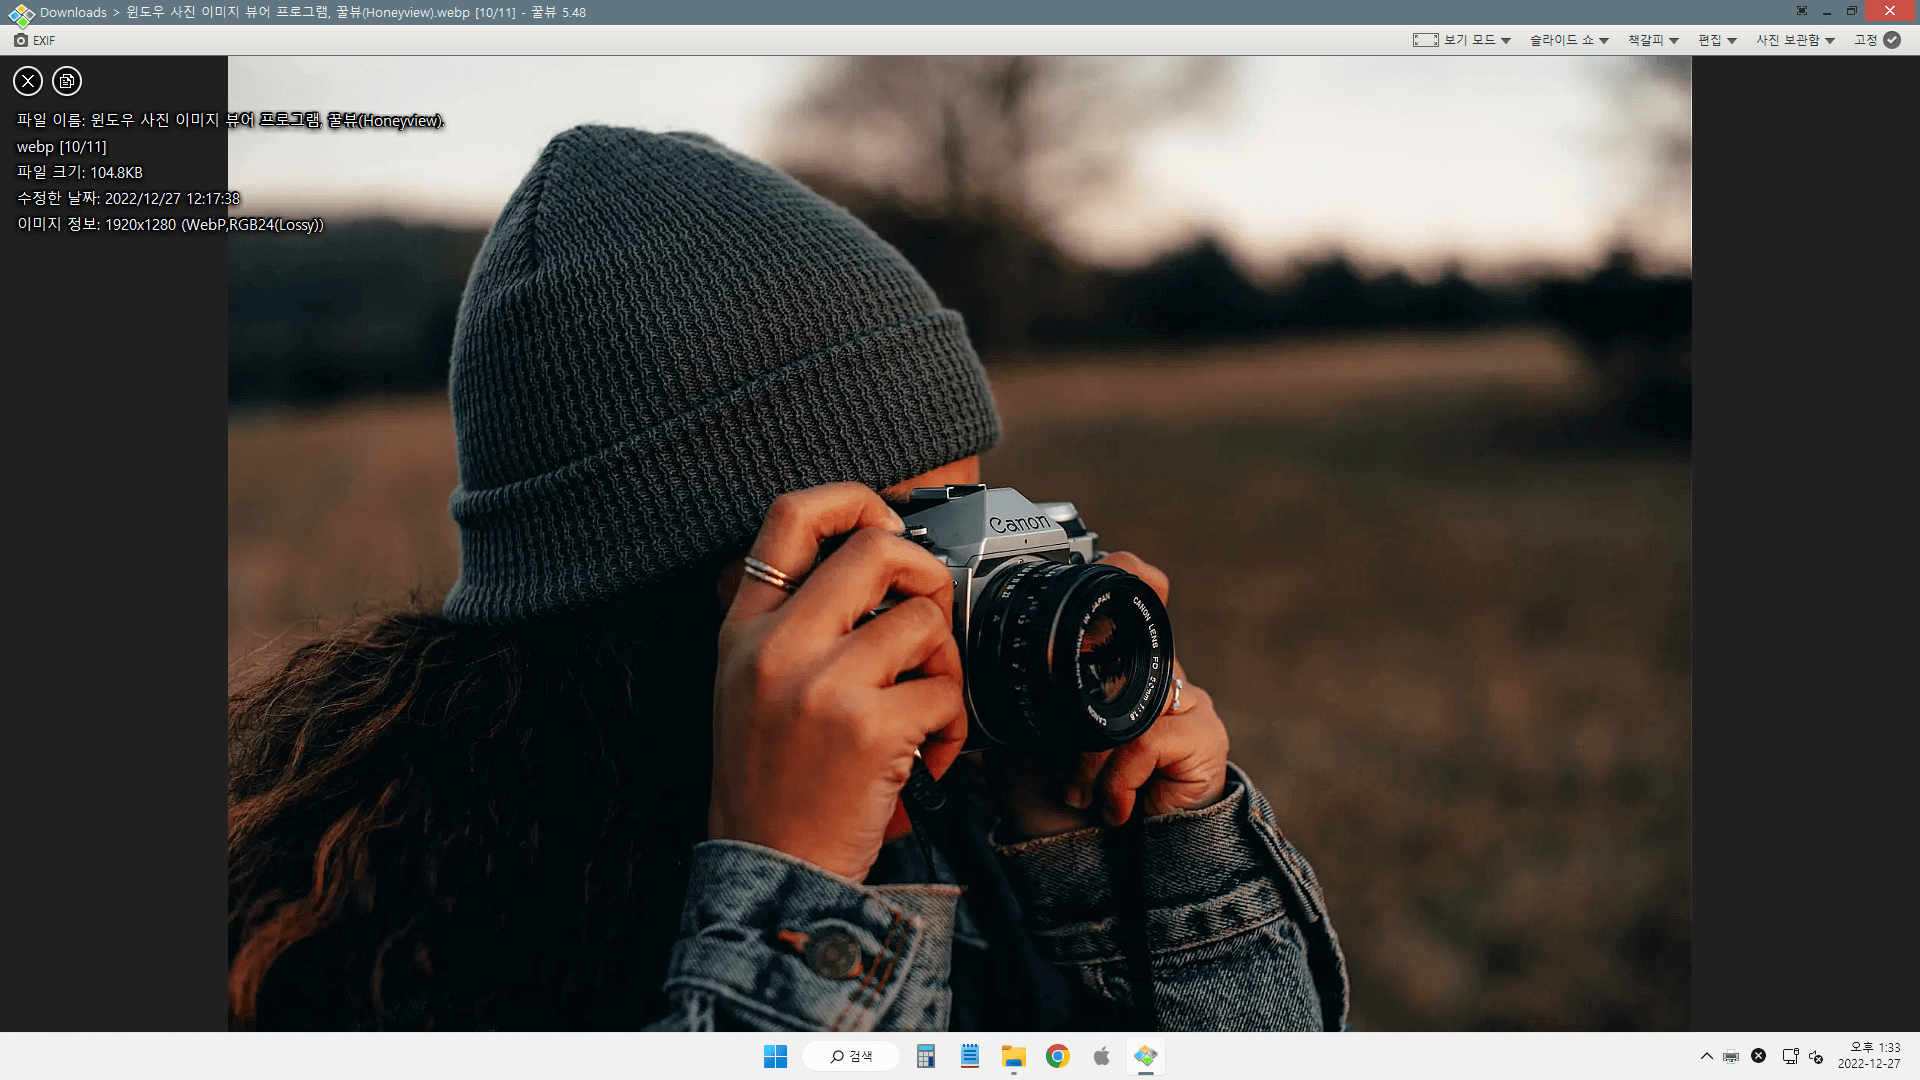Minimize the Honeyview window
This screenshot has width=1920, height=1080.
click(1827, 11)
